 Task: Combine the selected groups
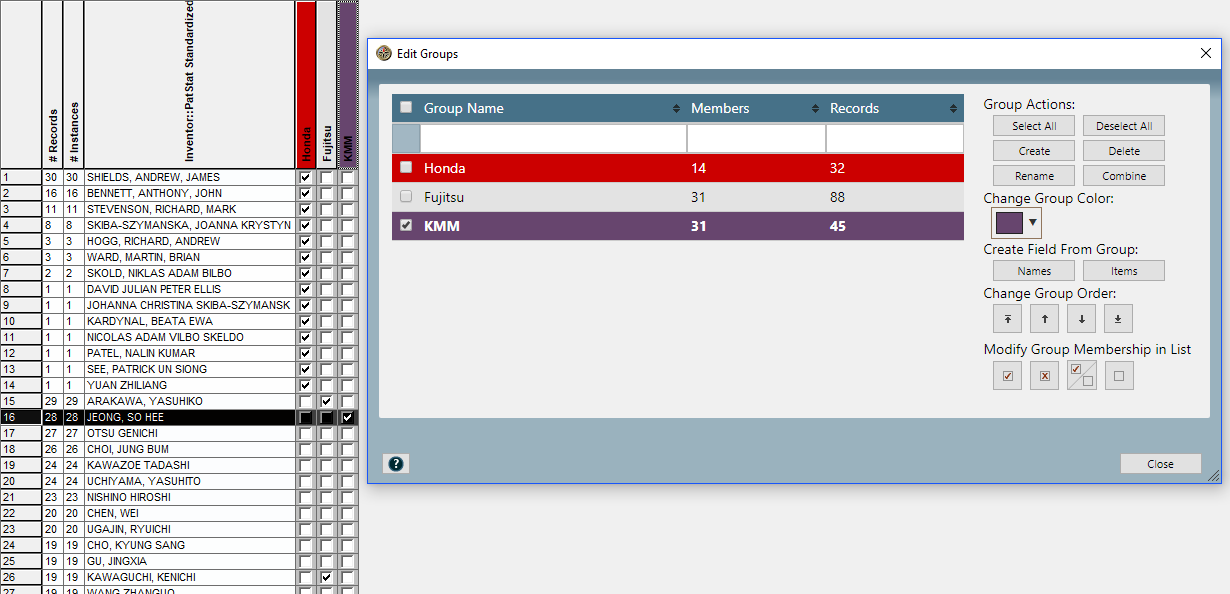1124,176
